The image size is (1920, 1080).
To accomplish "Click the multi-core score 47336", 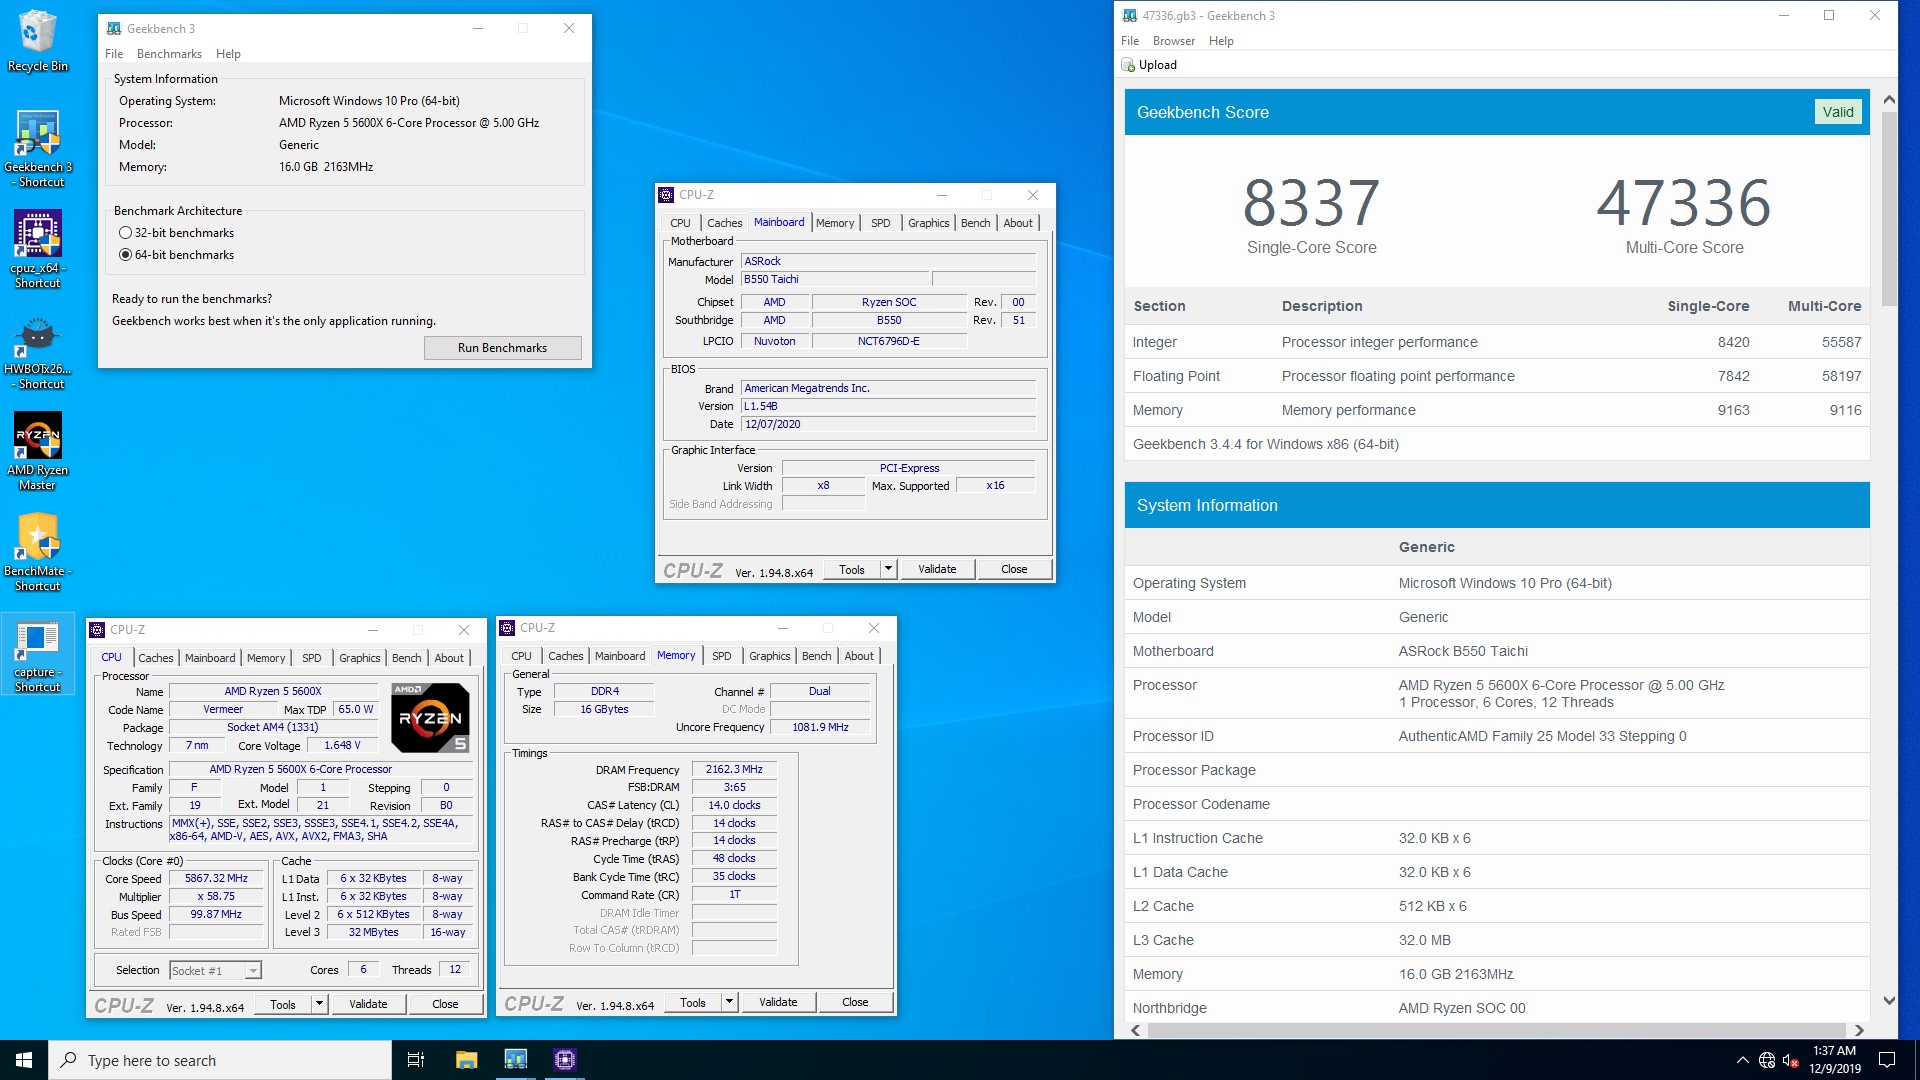I will click(x=1684, y=203).
